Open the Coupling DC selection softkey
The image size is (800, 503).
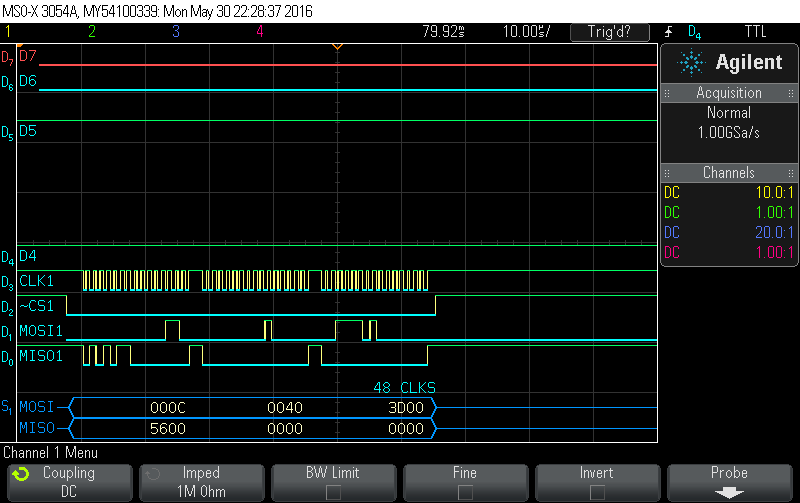[x=68, y=482]
